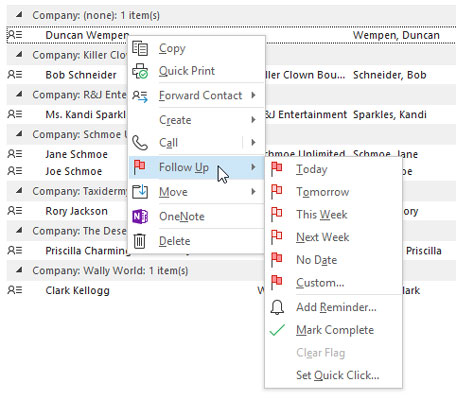Expand the Create submenu arrow
This screenshot has height=400, width=456.
pyautogui.click(x=253, y=120)
